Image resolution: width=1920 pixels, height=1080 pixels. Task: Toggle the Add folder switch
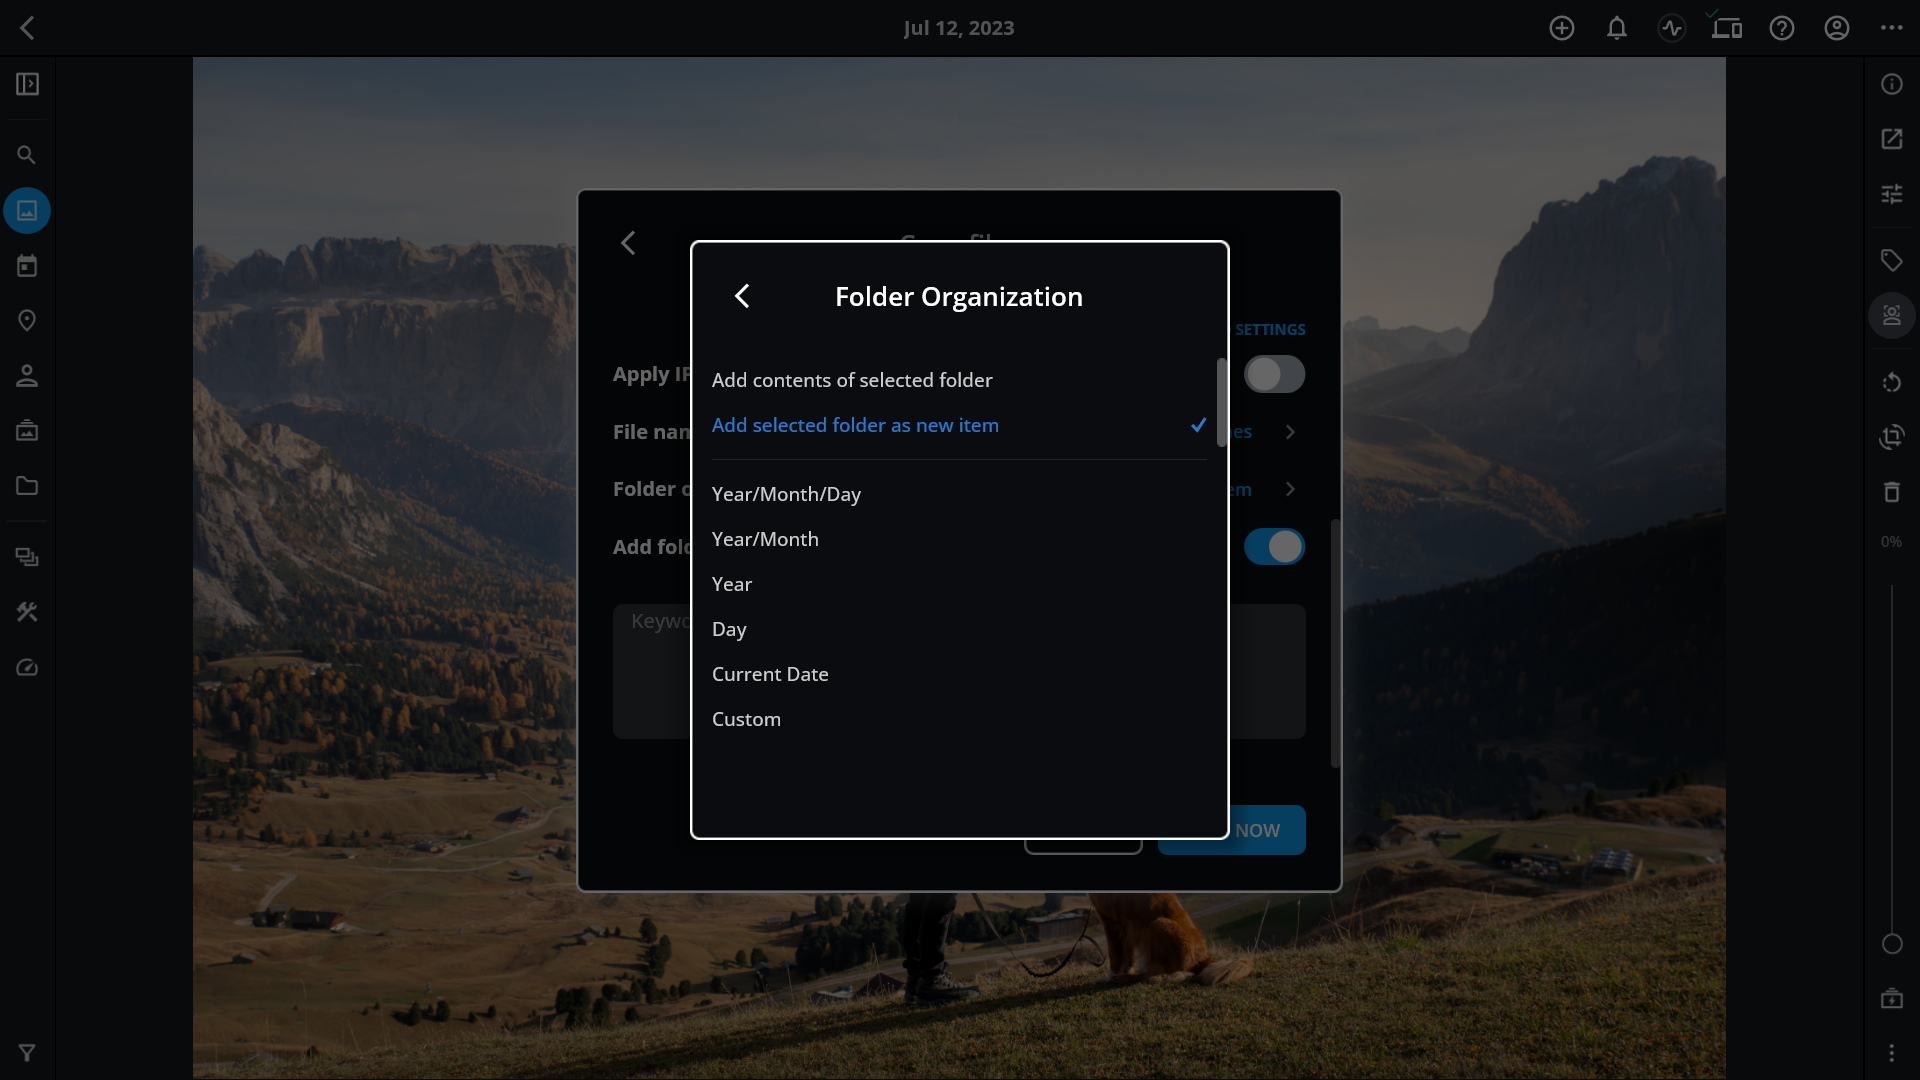[x=1274, y=547]
